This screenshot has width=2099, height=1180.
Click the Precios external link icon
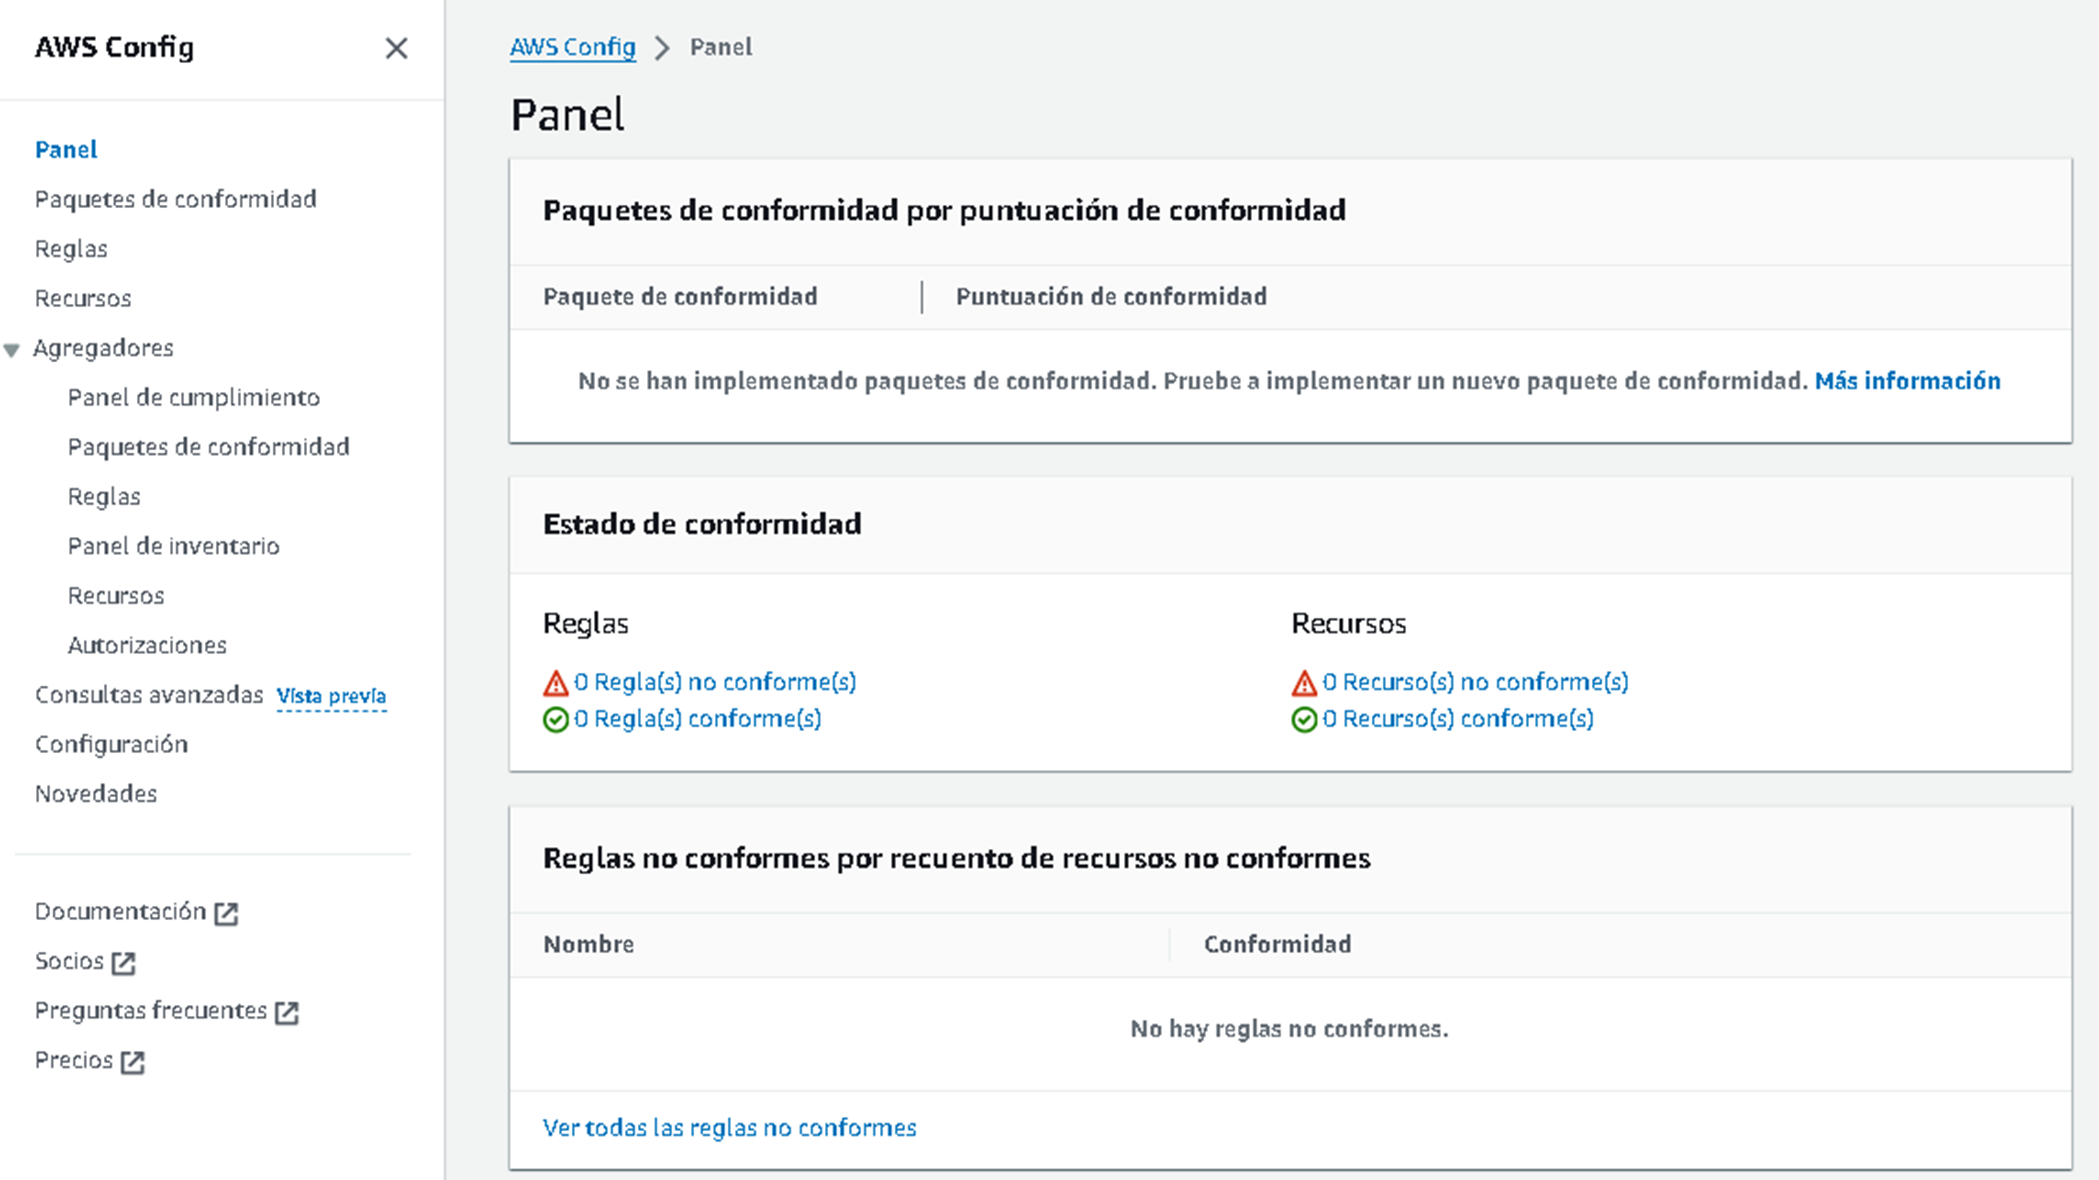(x=132, y=1062)
